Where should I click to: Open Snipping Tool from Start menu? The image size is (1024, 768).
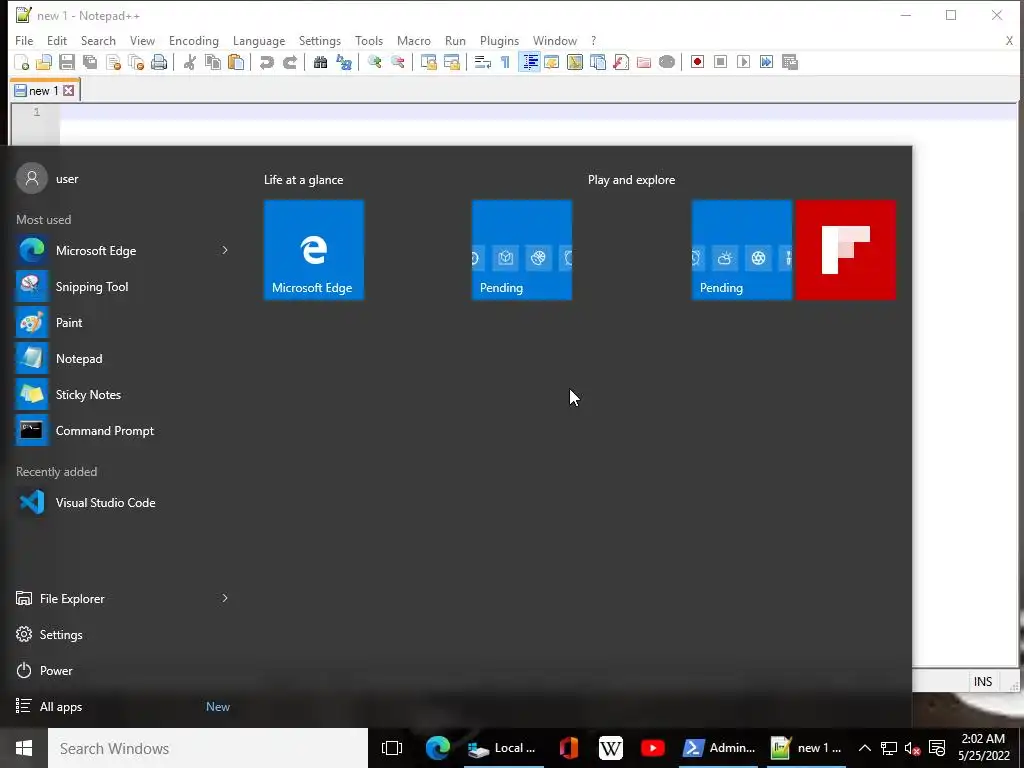click(x=92, y=287)
